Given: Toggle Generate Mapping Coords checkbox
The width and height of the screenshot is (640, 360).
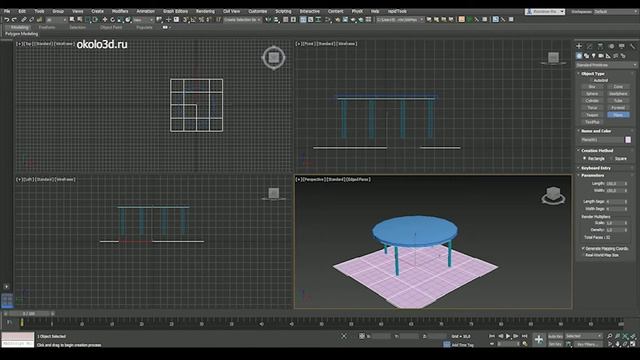Looking at the screenshot, I should (583, 248).
